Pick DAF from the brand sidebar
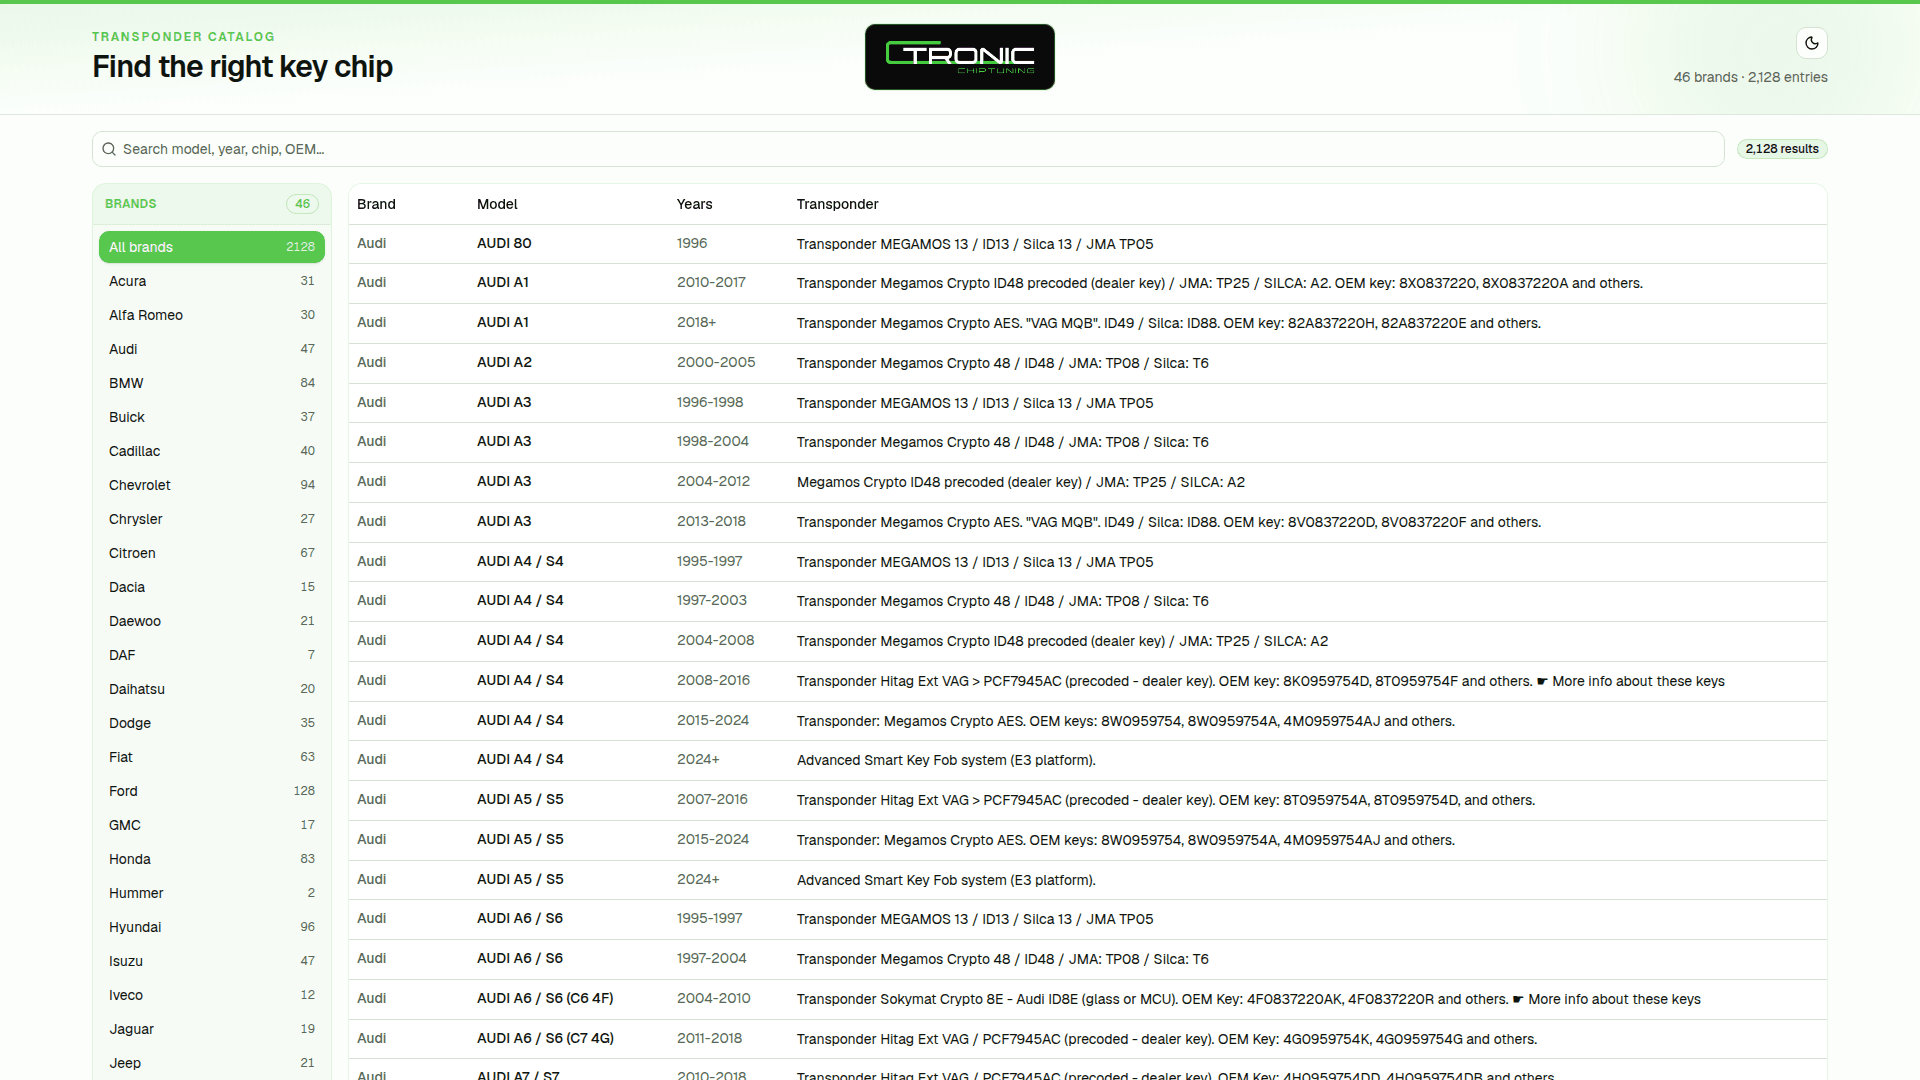The image size is (1920, 1080). click(212, 655)
